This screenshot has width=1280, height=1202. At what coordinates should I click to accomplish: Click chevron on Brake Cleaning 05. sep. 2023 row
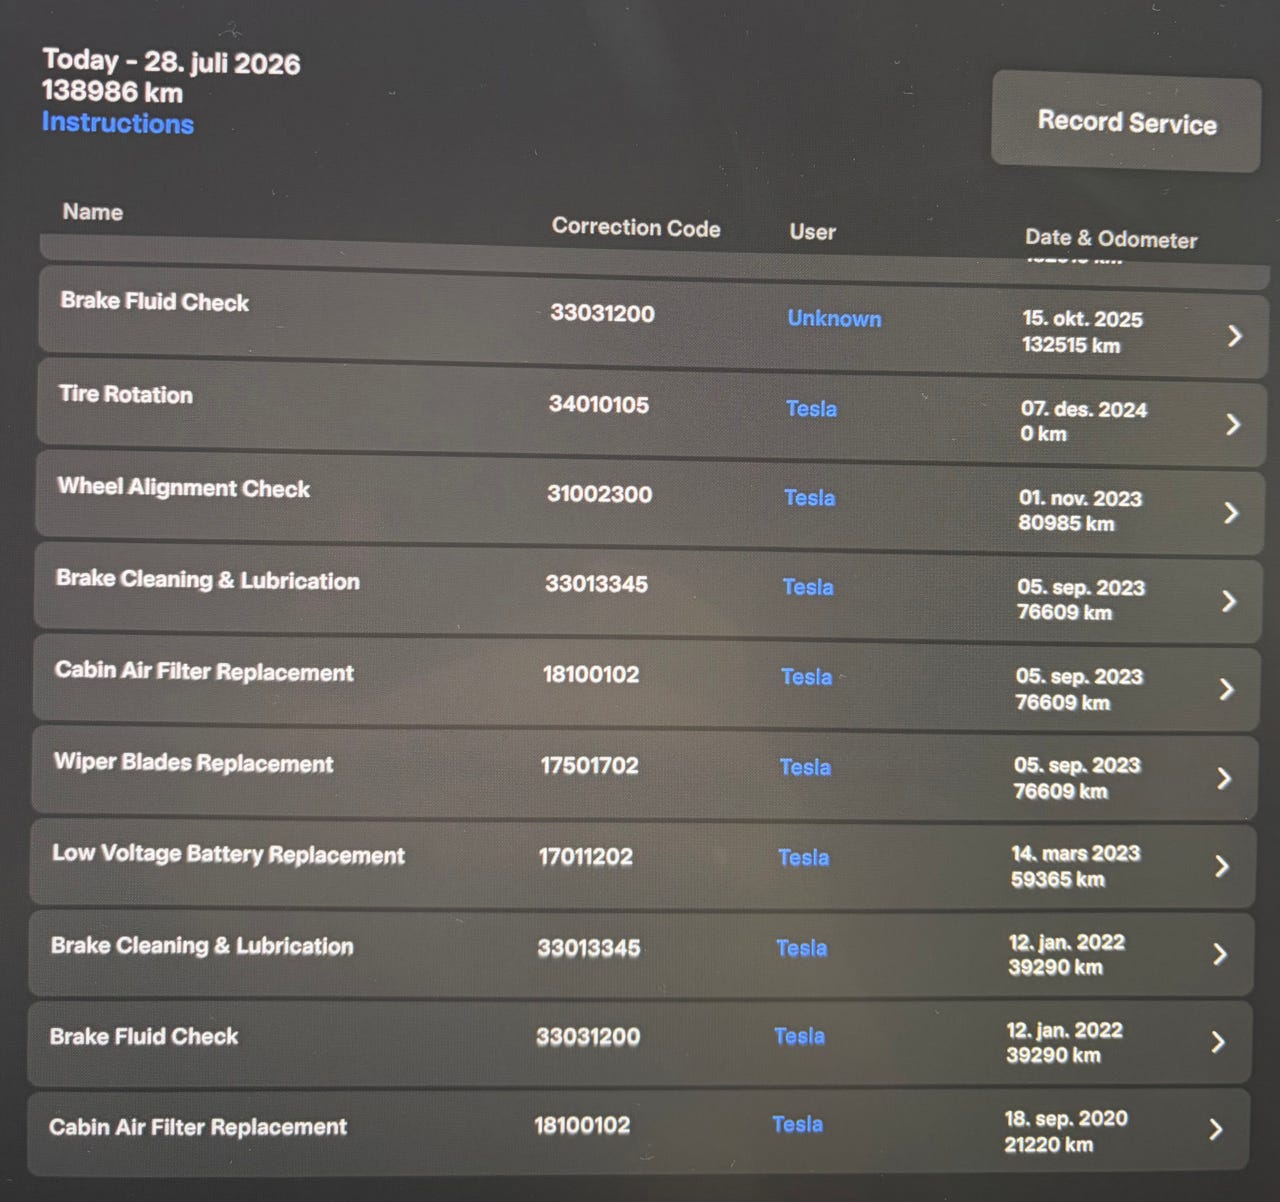pyautogui.click(x=1229, y=601)
